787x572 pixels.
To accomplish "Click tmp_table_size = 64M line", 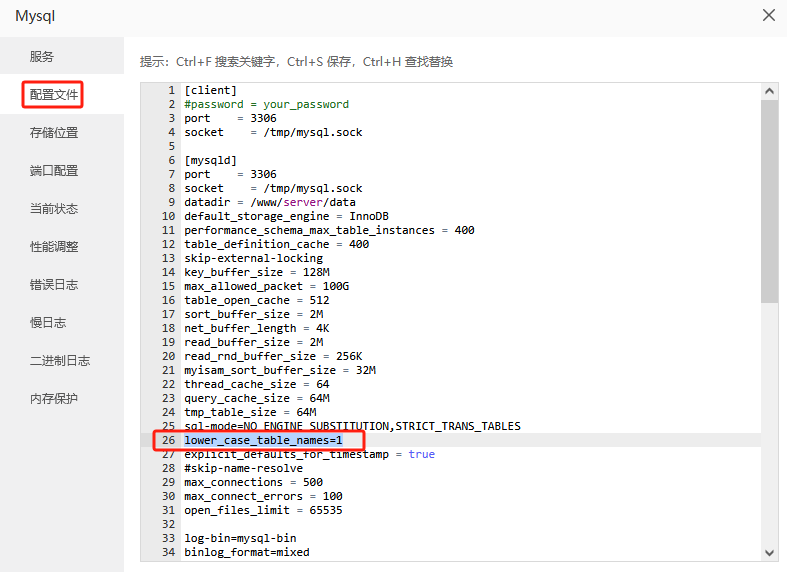I will point(250,412).
